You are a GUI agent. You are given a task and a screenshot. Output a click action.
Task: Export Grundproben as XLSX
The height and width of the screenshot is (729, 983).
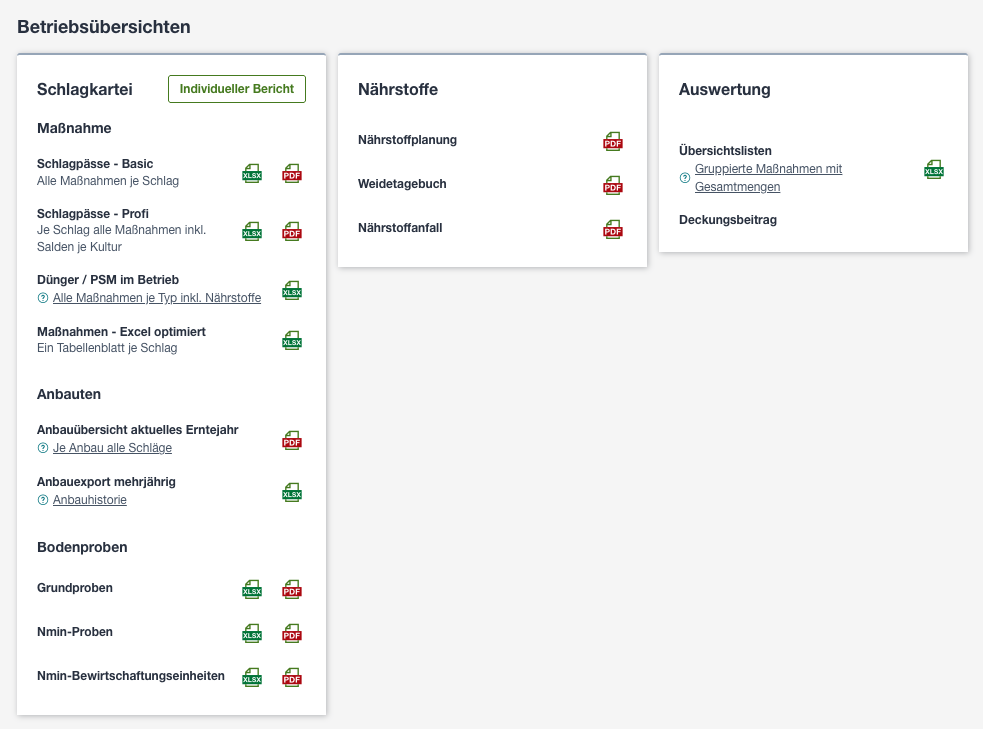pyautogui.click(x=252, y=589)
